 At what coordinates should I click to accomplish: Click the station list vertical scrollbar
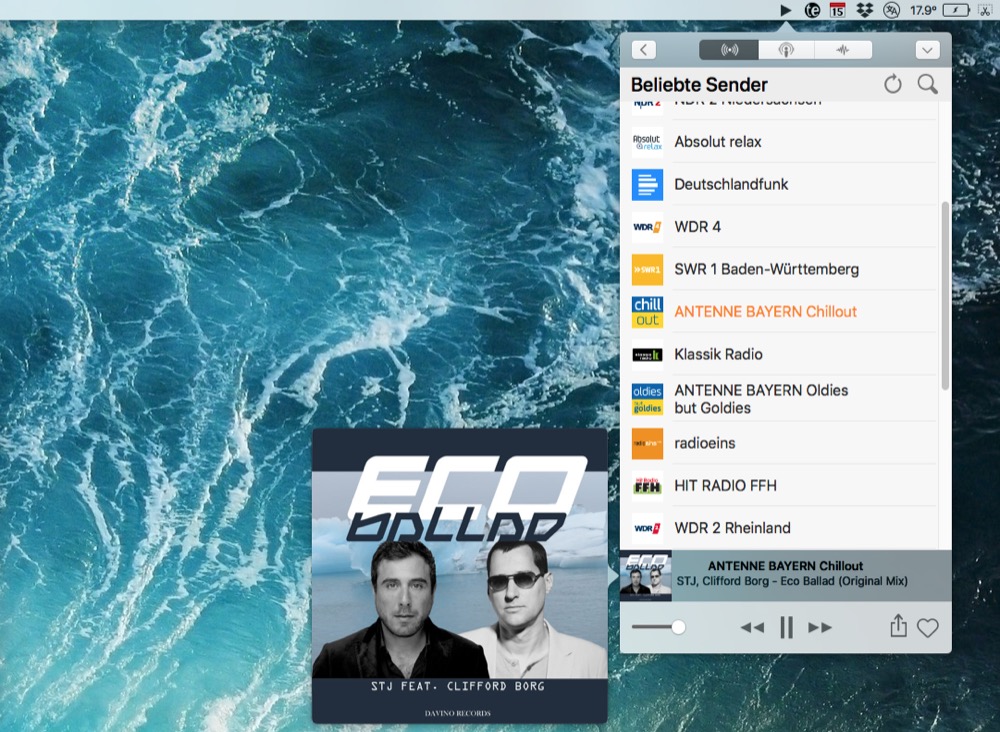pos(945,295)
